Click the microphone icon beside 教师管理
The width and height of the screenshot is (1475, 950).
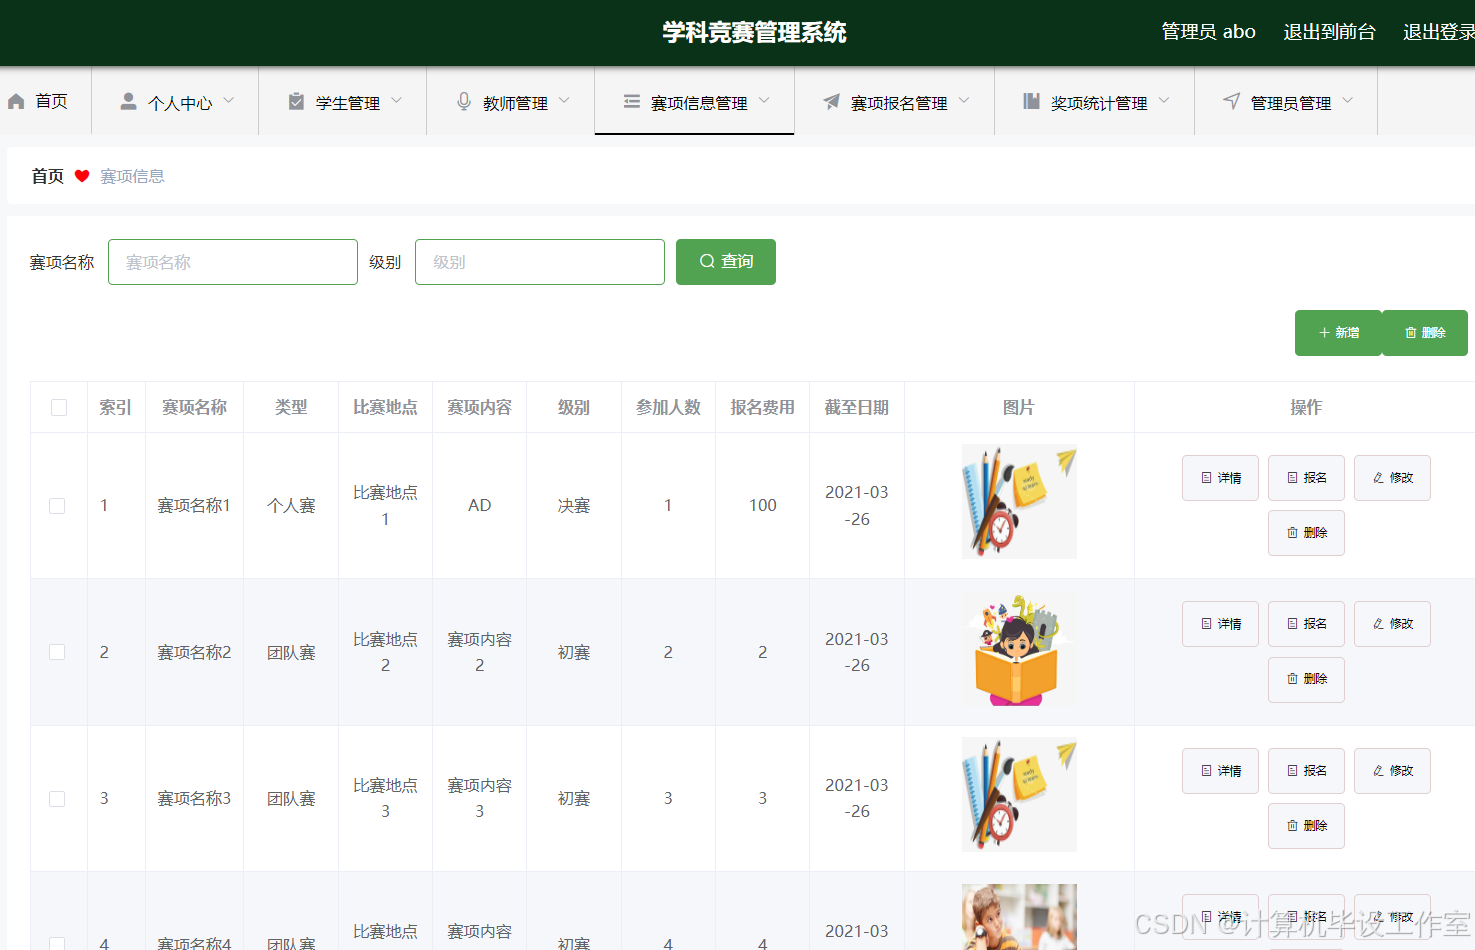coord(464,102)
